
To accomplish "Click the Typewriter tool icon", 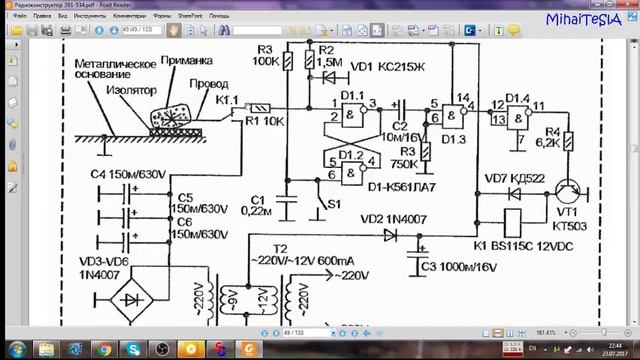I will 499,31.
